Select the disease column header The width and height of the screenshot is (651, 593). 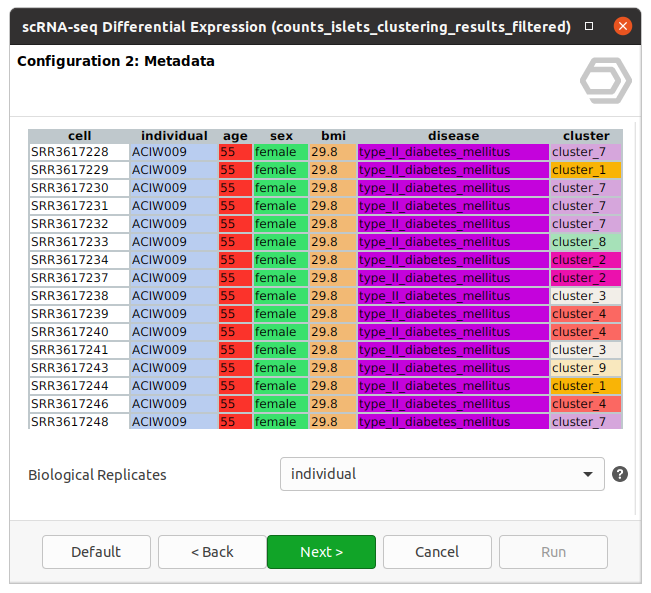453,136
